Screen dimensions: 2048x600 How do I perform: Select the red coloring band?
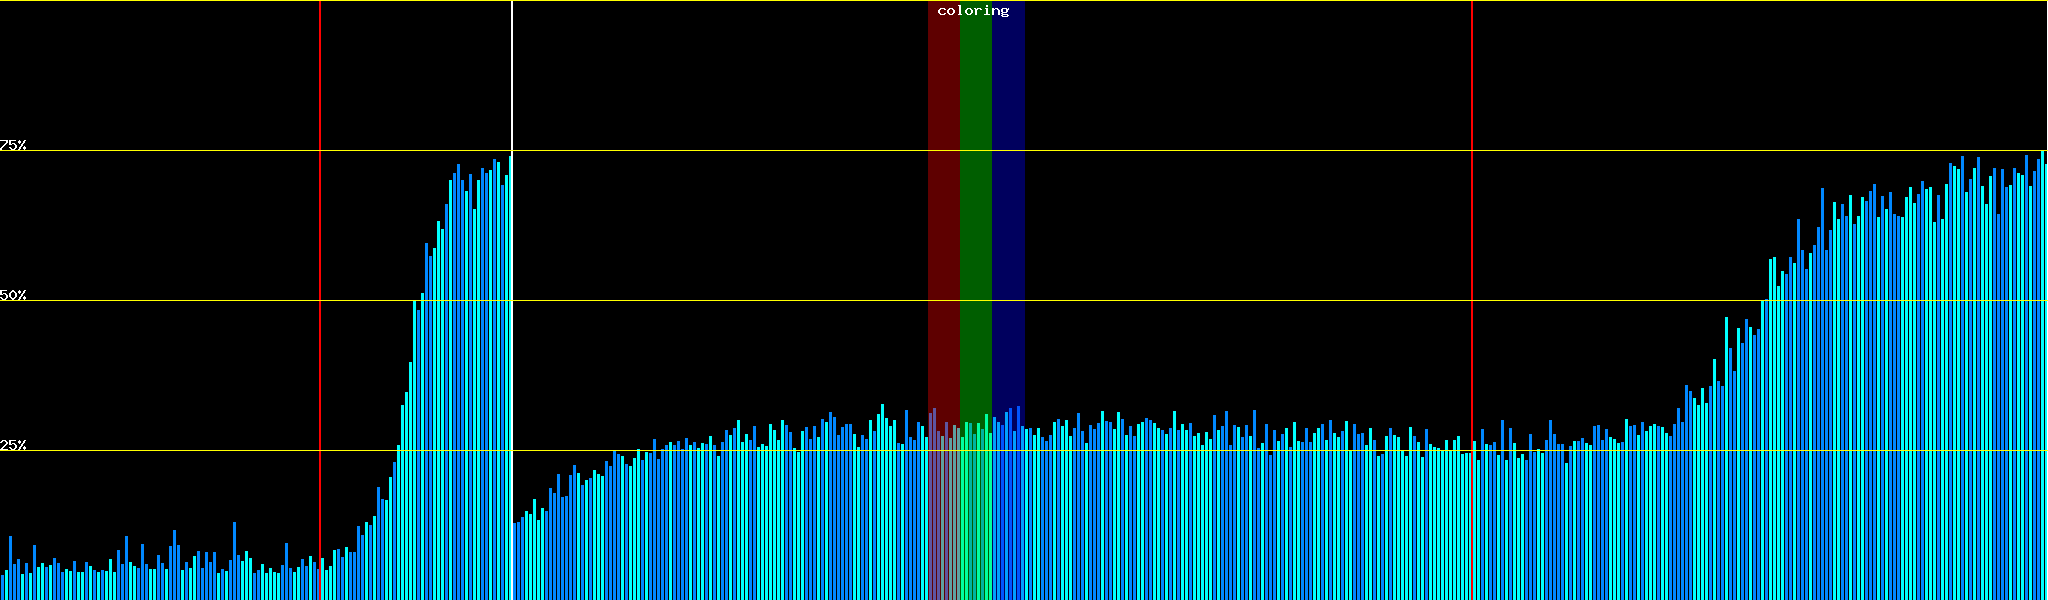coord(943,200)
